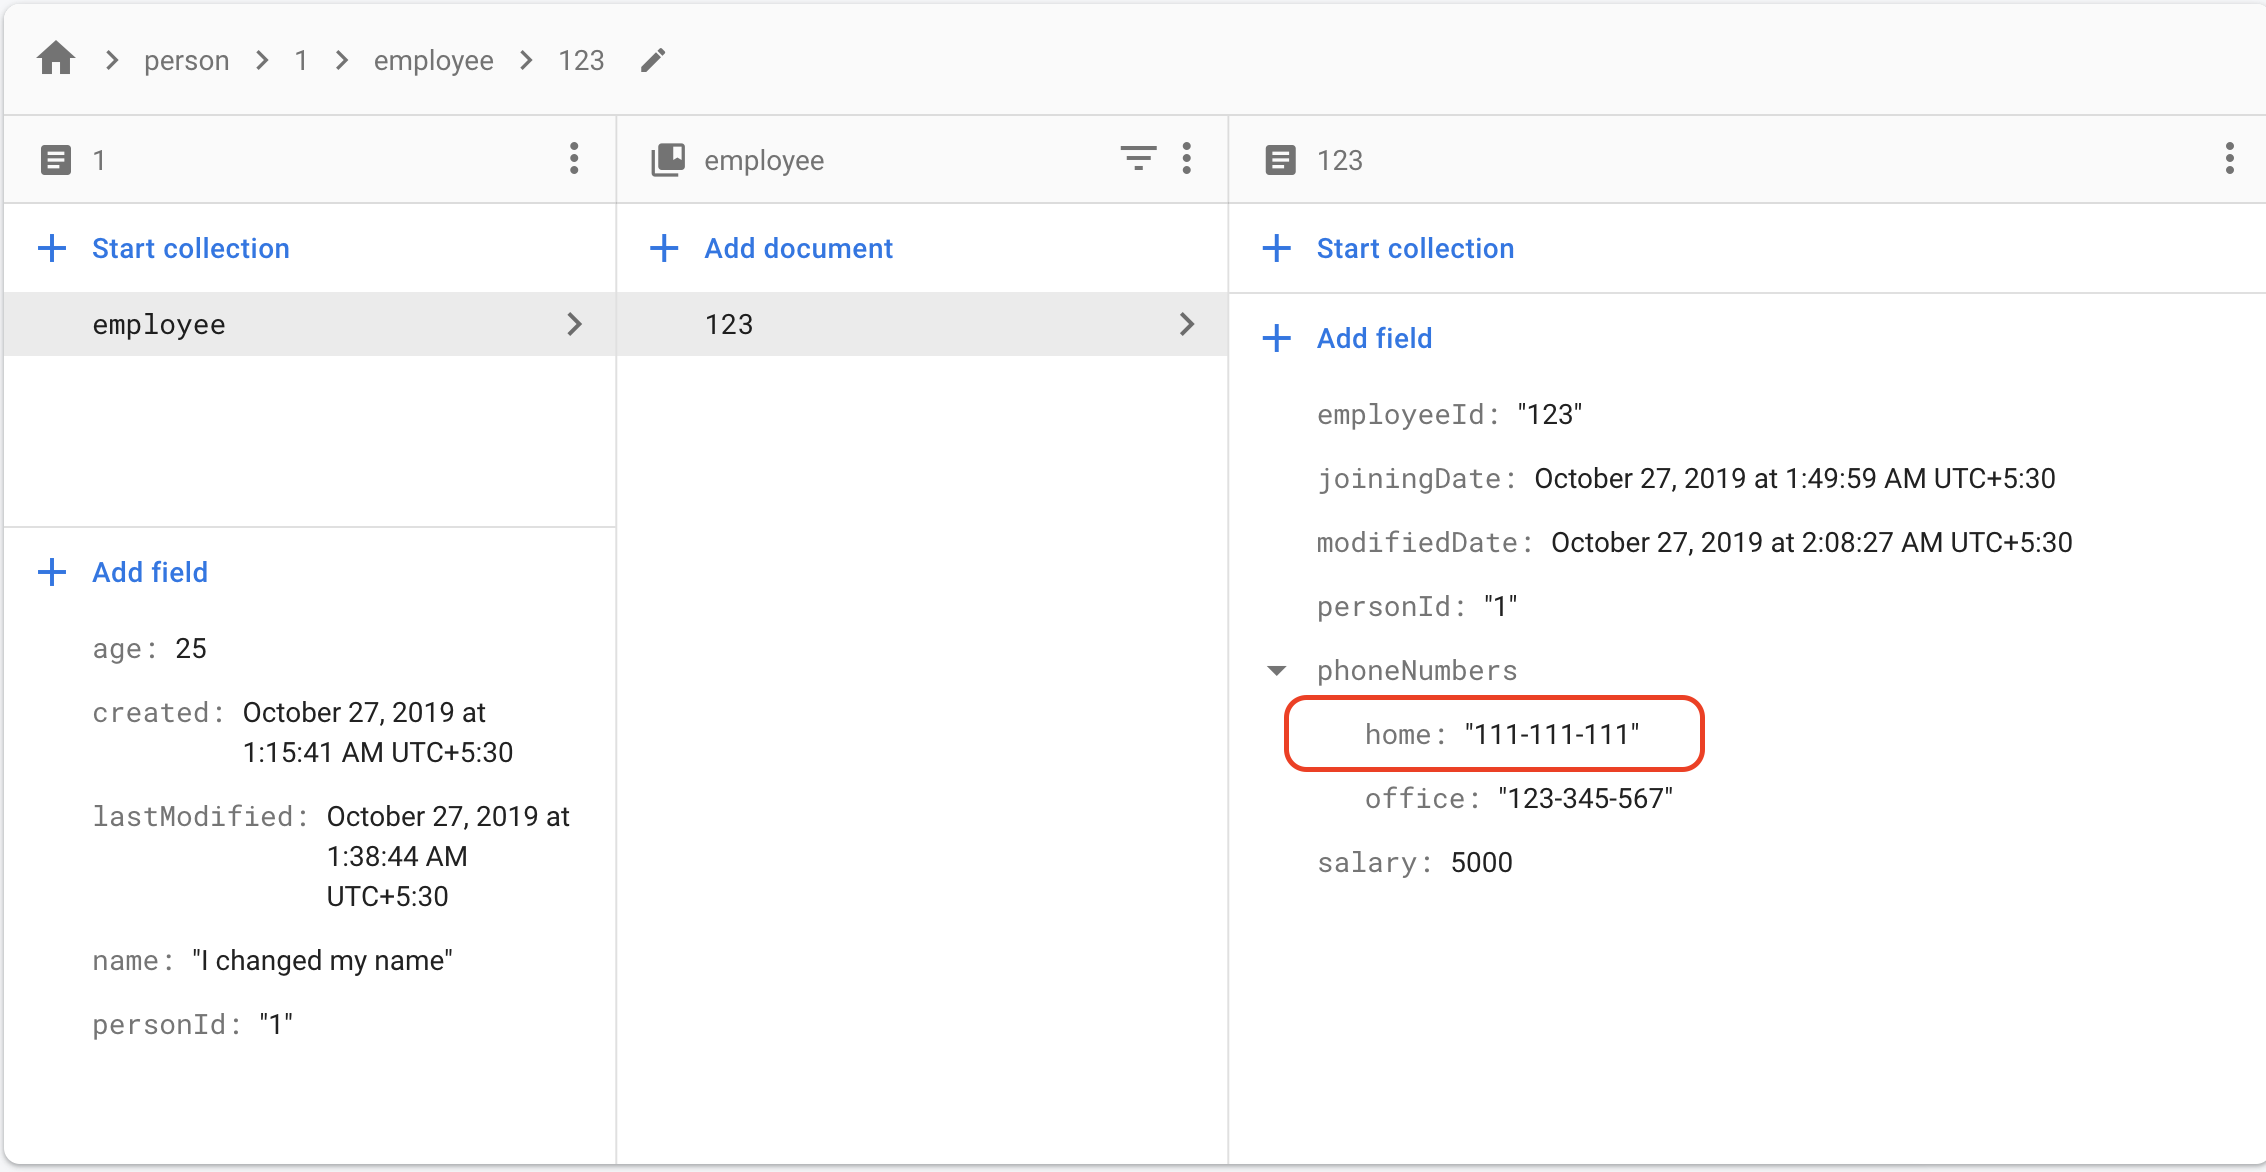Open the filter icon on the employee collection panel
The image size is (2266, 1172).
(1137, 158)
